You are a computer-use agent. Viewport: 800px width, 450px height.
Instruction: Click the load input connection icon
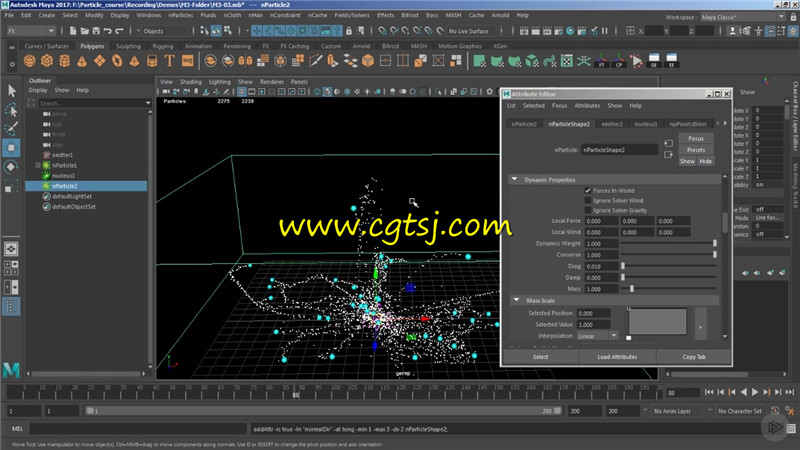tap(668, 143)
